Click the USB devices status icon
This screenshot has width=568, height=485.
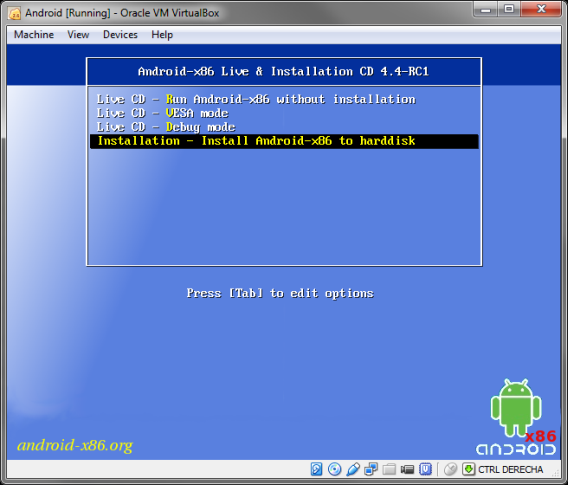coord(353,469)
